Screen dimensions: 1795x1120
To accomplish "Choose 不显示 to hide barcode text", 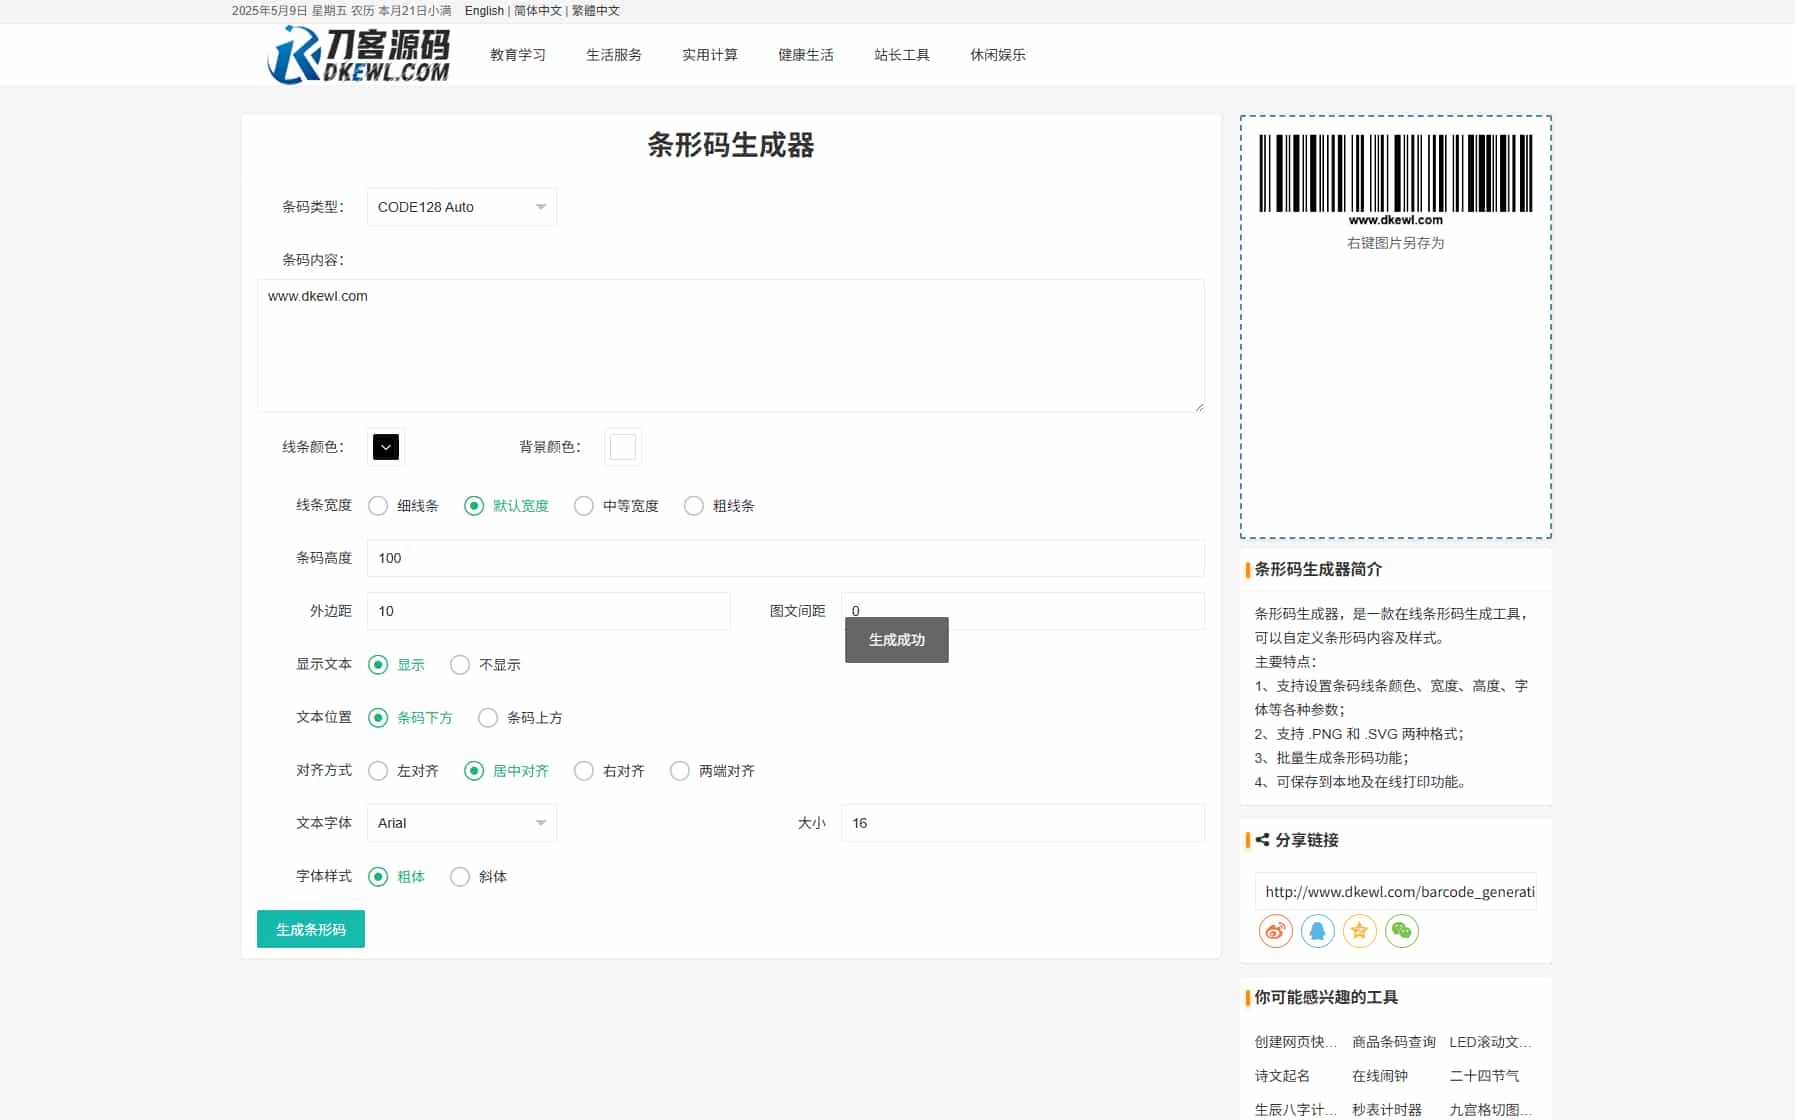I will (460, 664).
